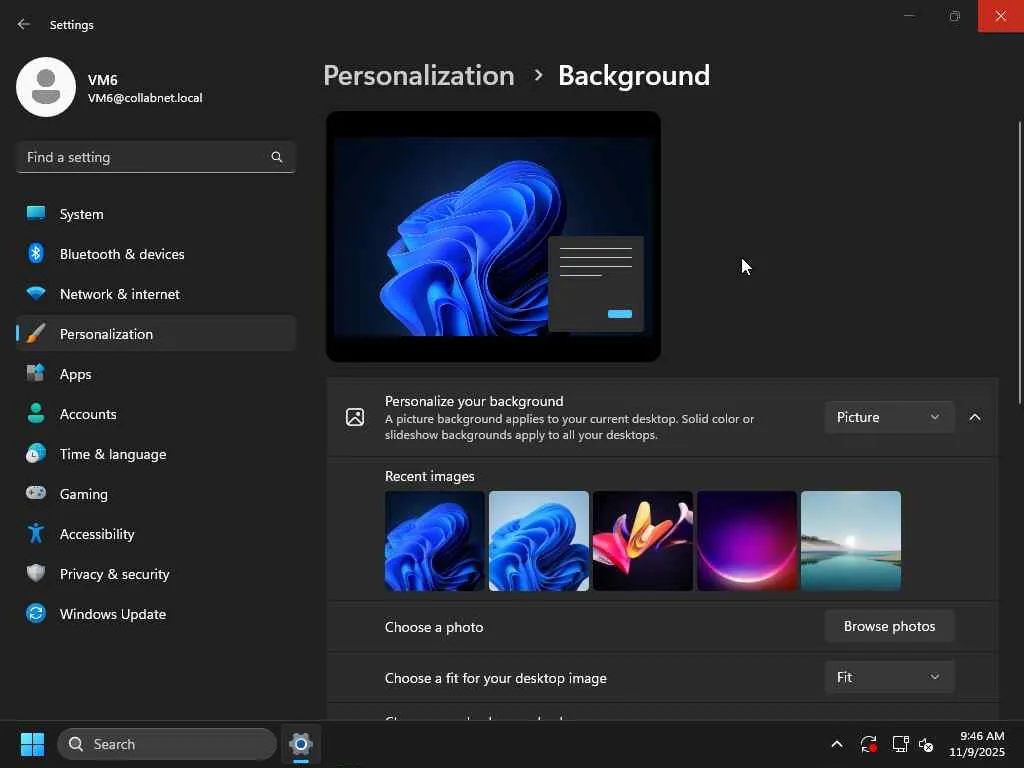Click the Bluetooth icon in sidebar
This screenshot has width=1024, height=768.
pyautogui.click(x=36, y=253)
